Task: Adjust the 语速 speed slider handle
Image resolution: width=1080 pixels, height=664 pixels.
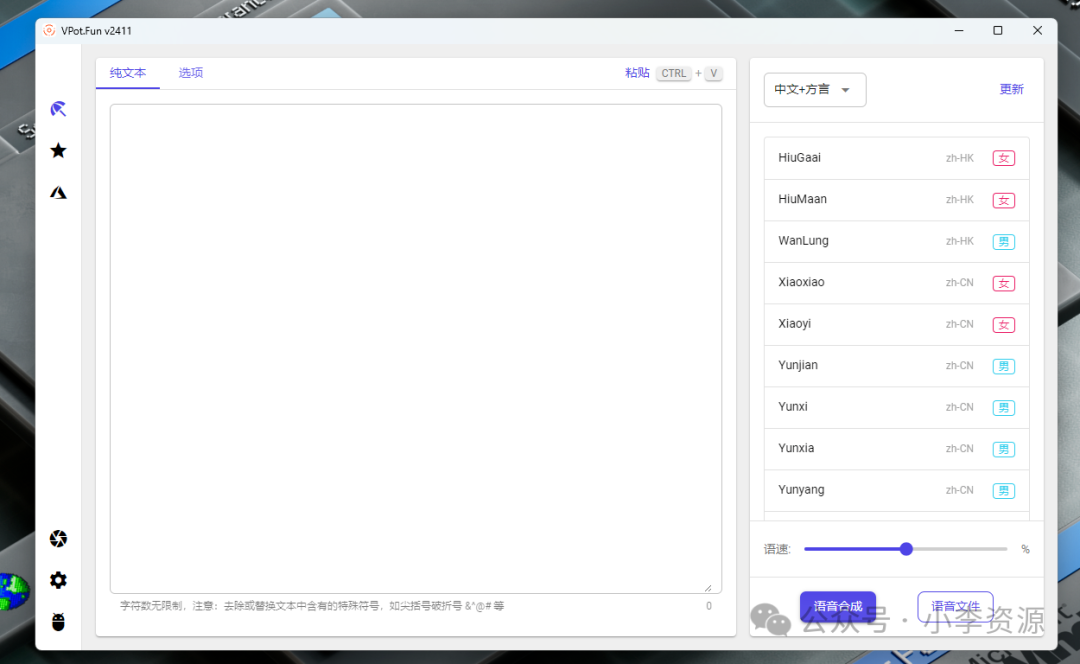Action: pyautogui.click(x=906, y=549)
